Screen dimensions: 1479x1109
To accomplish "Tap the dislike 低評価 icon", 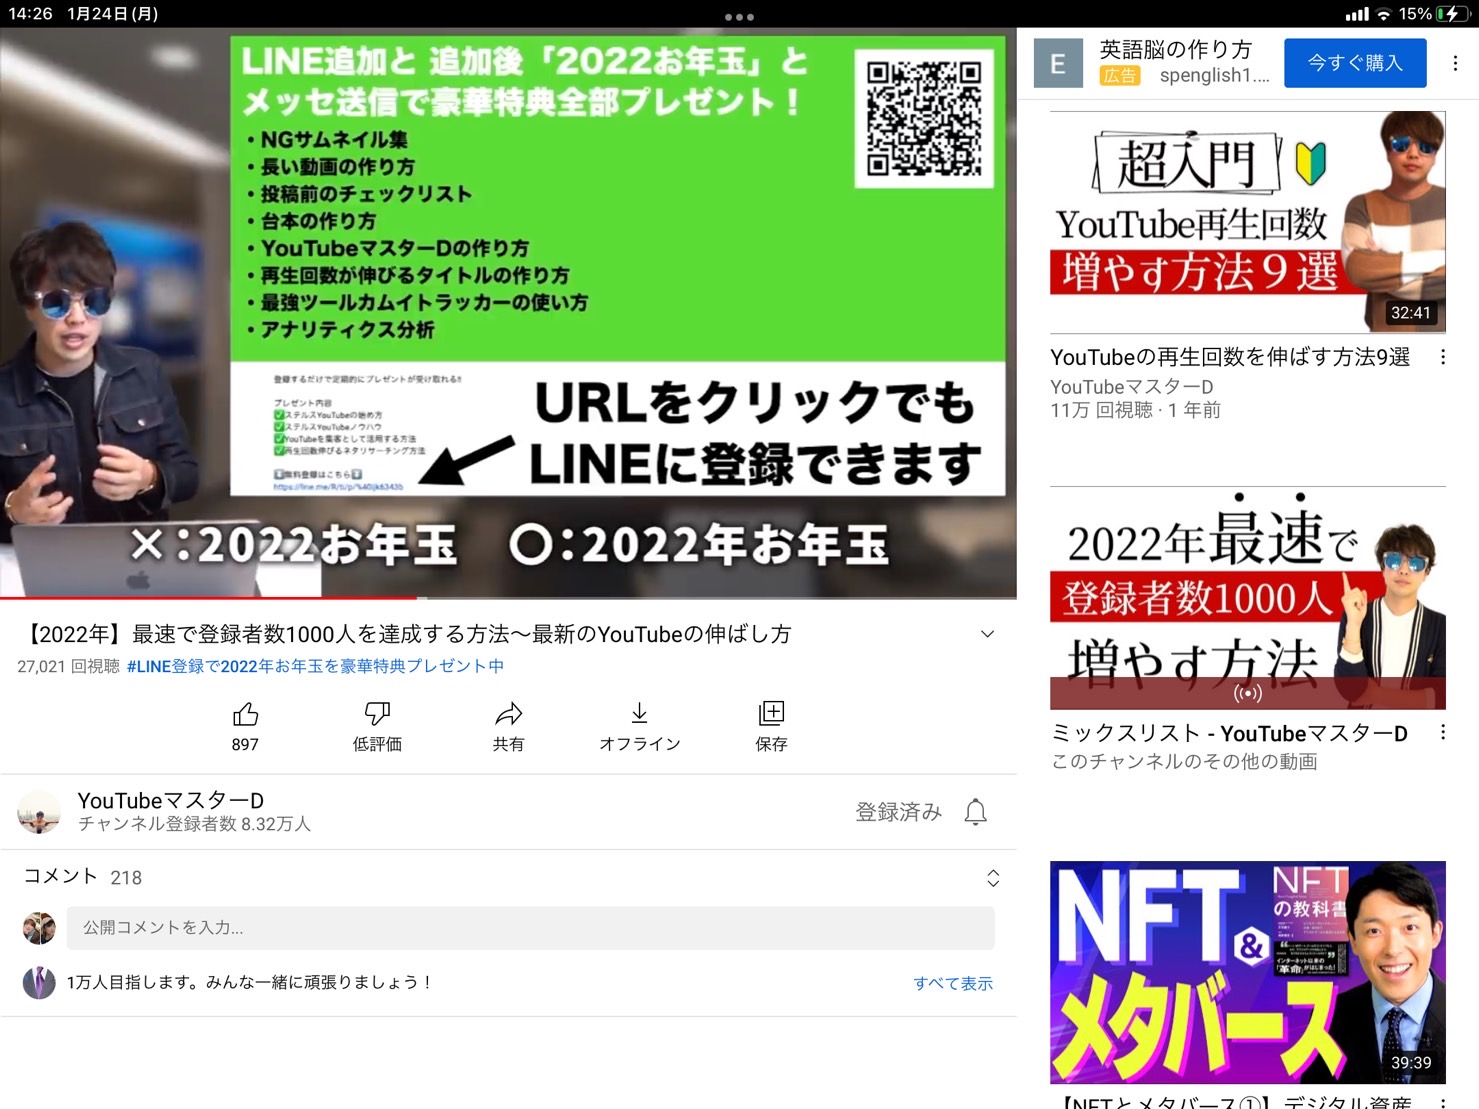I will [x=377, y=714].
